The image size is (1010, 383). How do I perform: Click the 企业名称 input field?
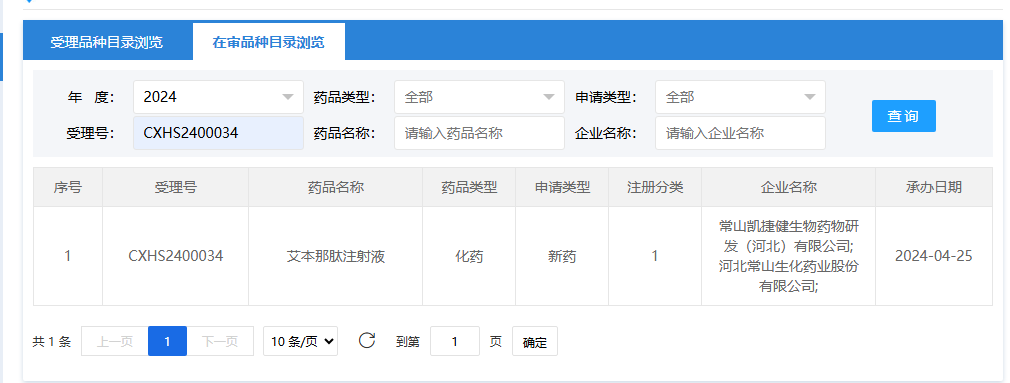(740, 133)
